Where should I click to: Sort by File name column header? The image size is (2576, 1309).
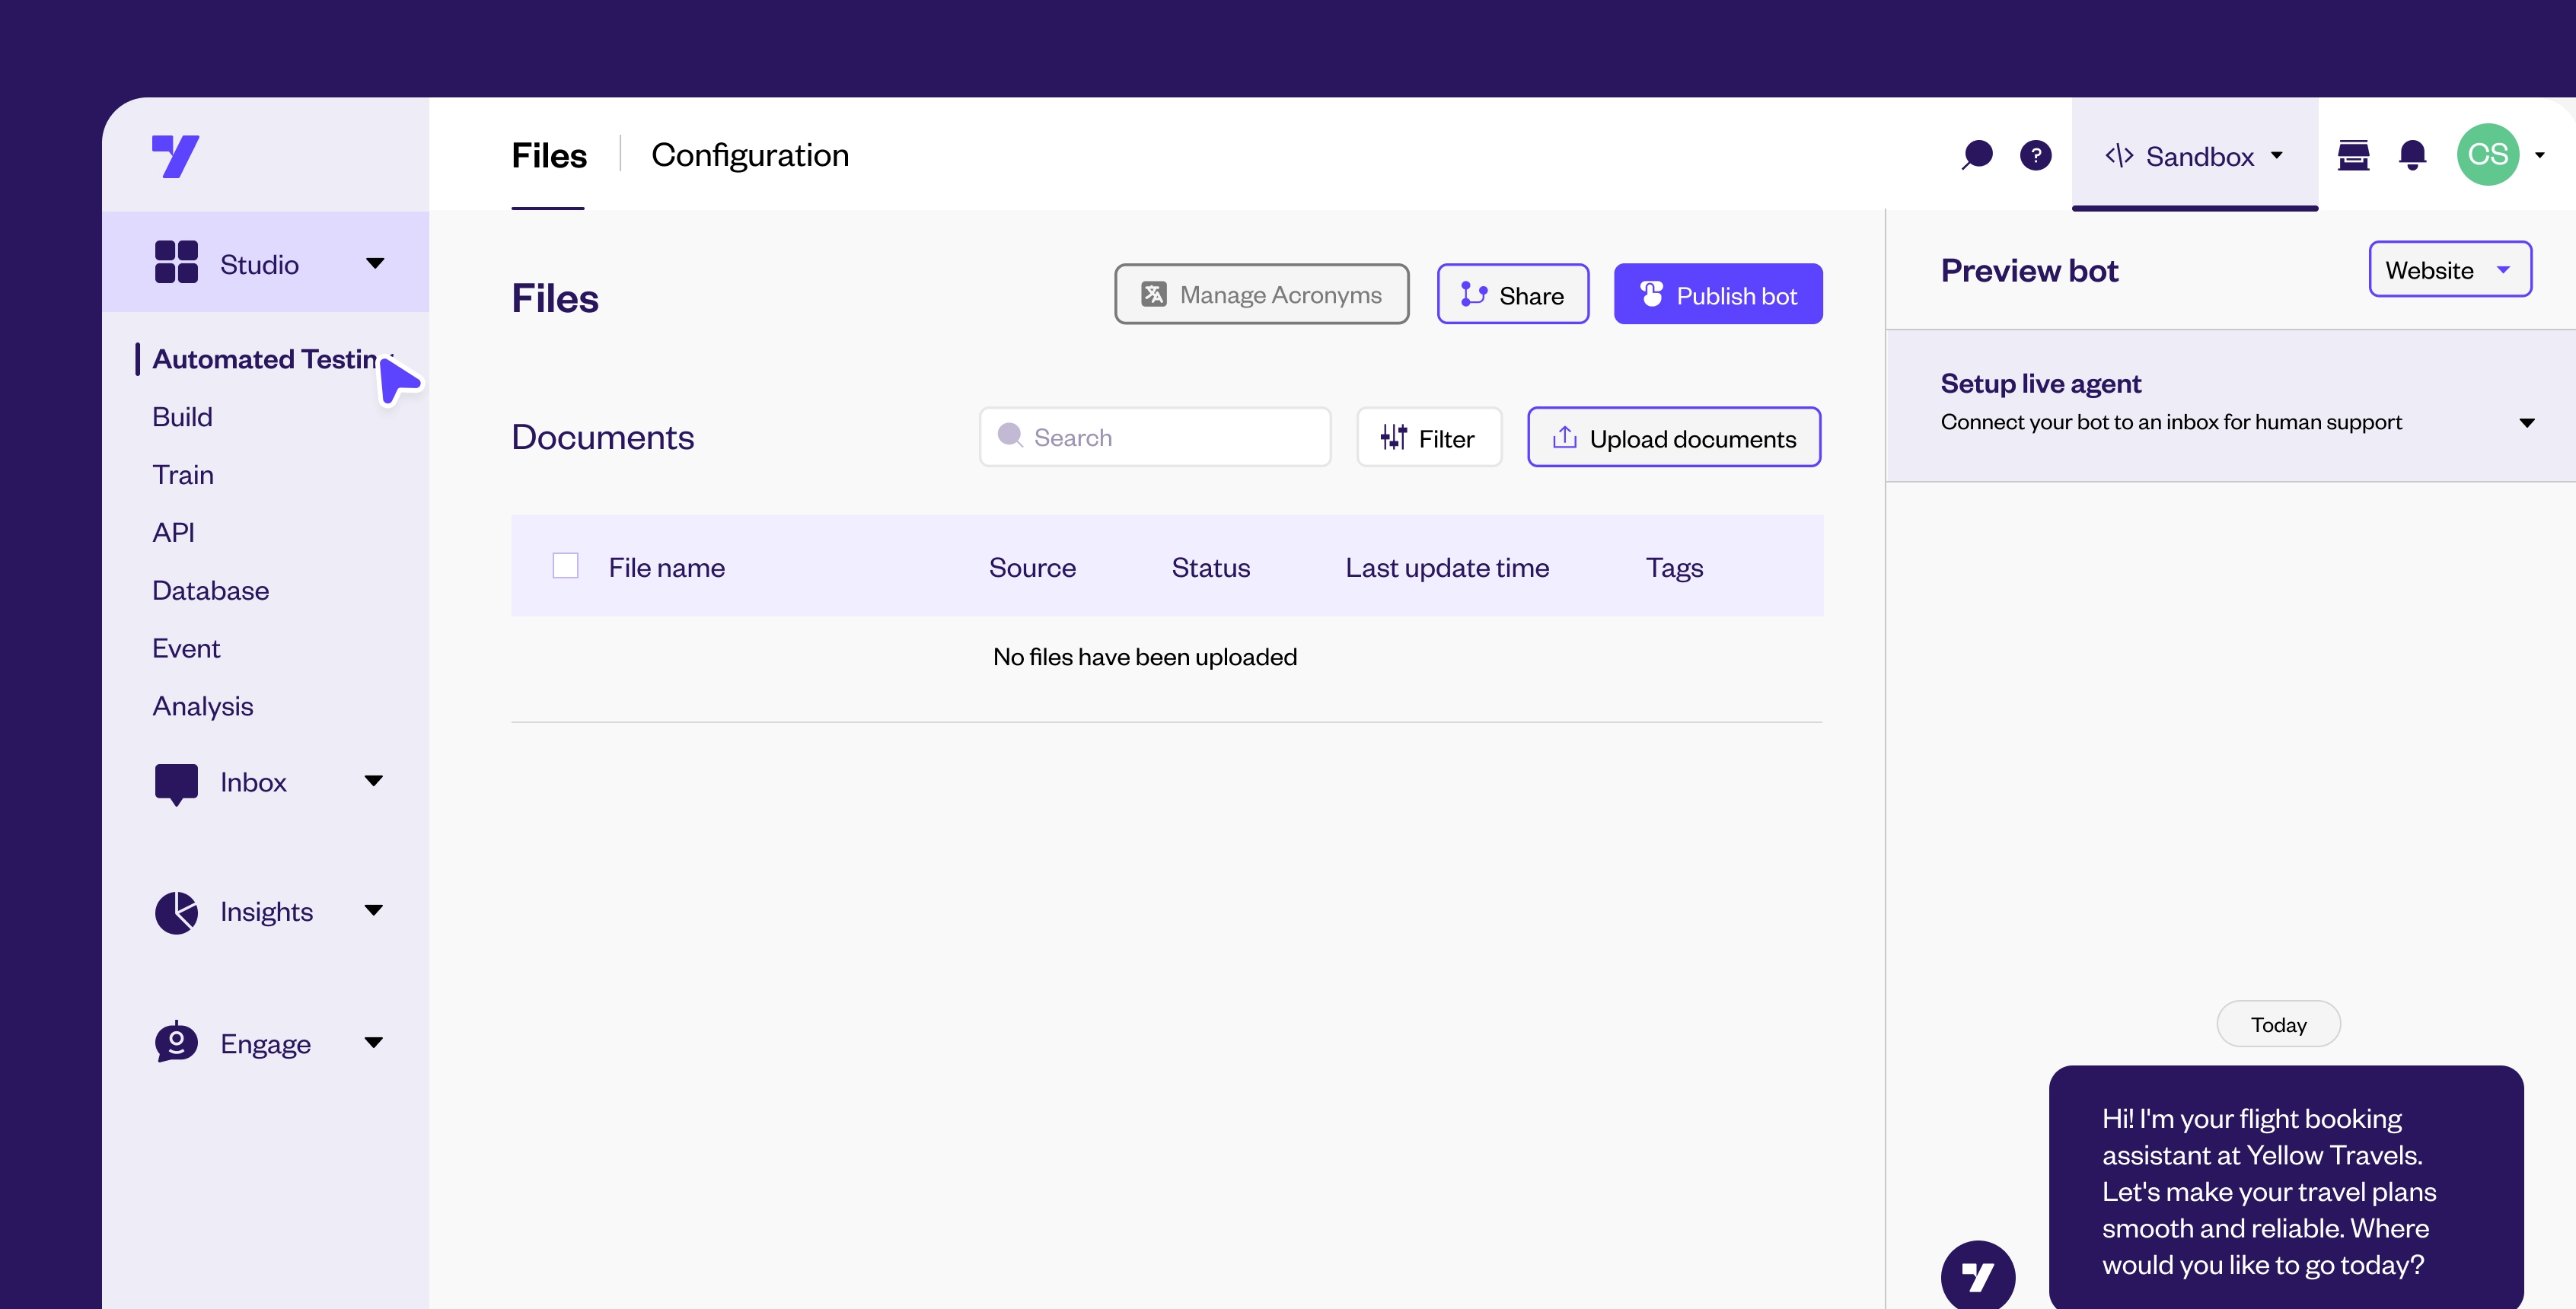(x=666, y=567)
